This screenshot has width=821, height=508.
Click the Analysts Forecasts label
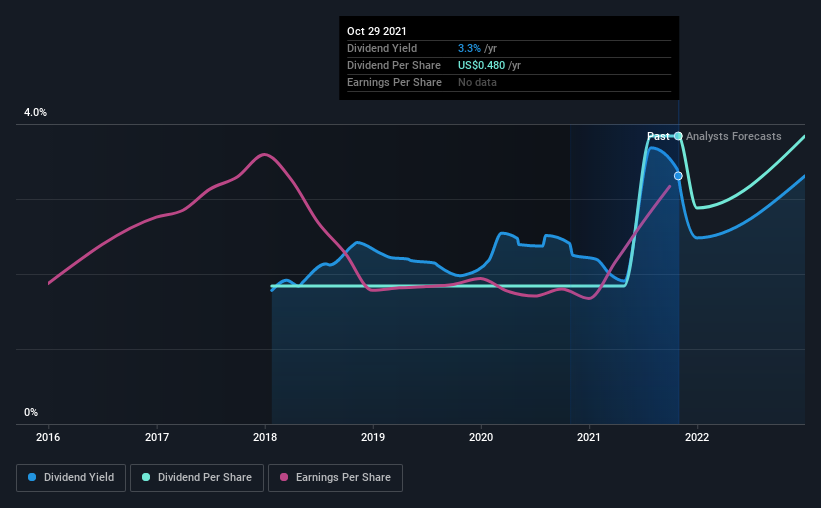pyautogui.click(x=734, y=136)
